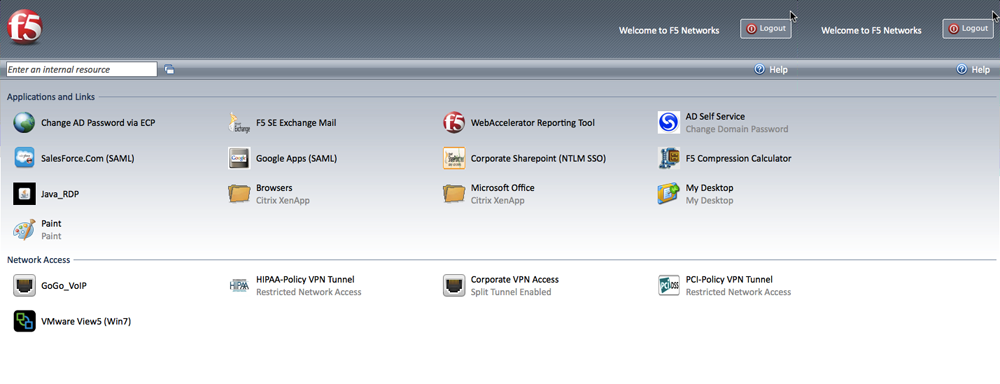Viewport: 1000px width, 384px height.
Task: Open the AD Self Service icon
Action: [x=668, y=122]
